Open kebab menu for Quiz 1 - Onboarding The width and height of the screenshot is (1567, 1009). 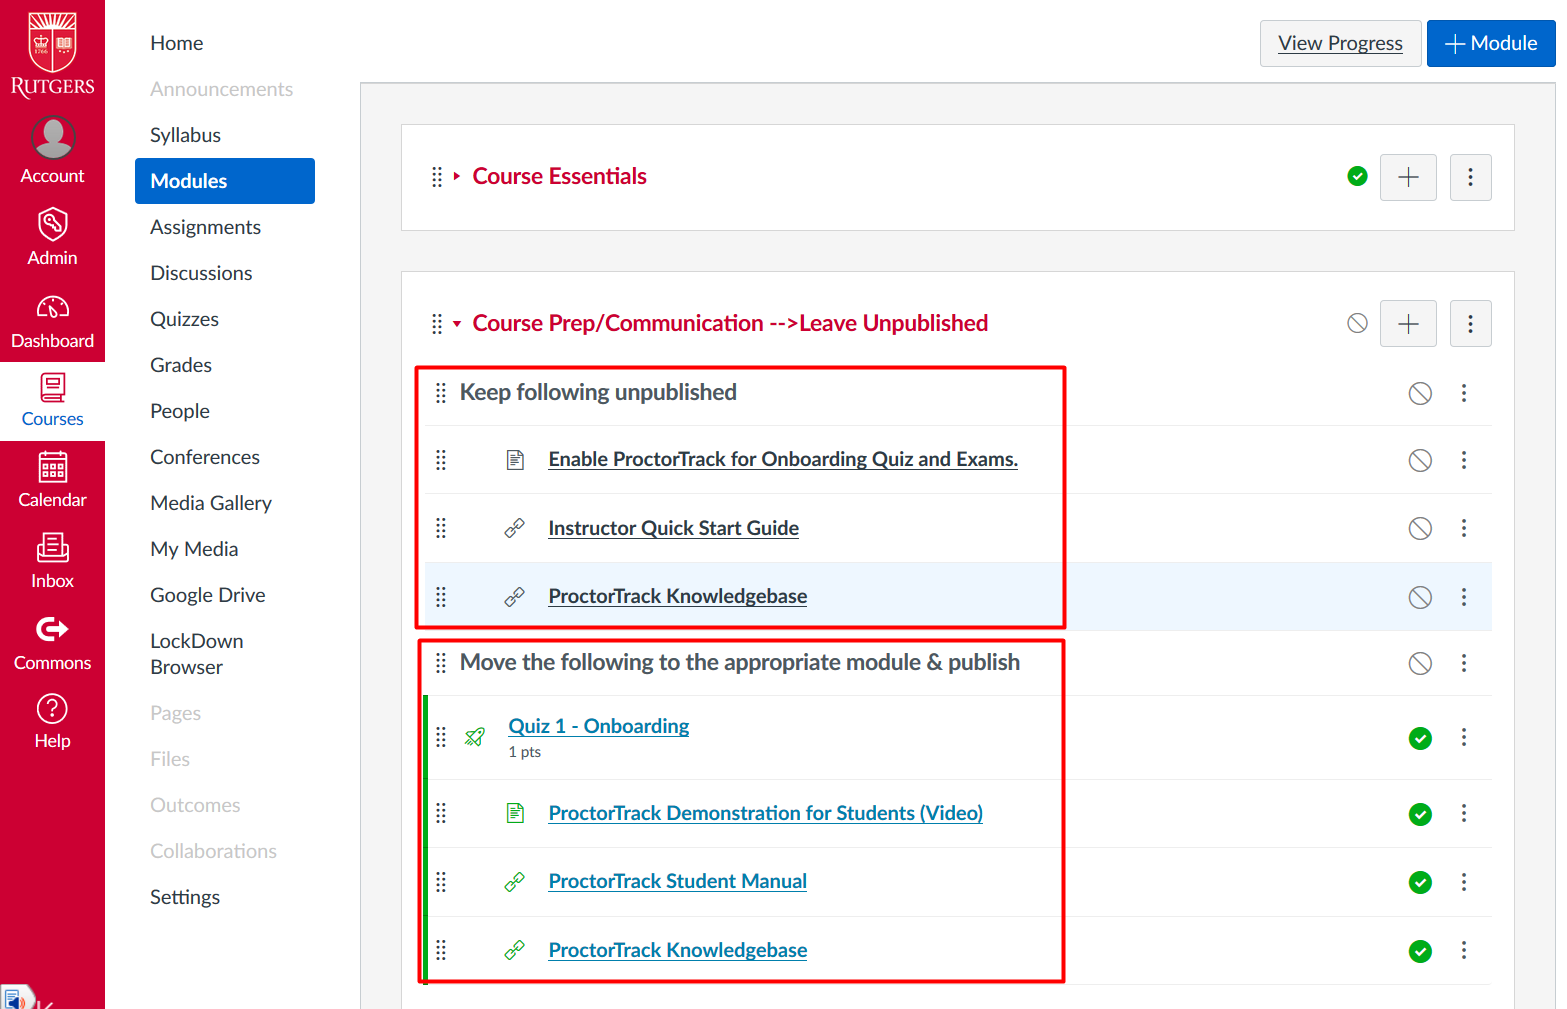(x=1464, y=737)
